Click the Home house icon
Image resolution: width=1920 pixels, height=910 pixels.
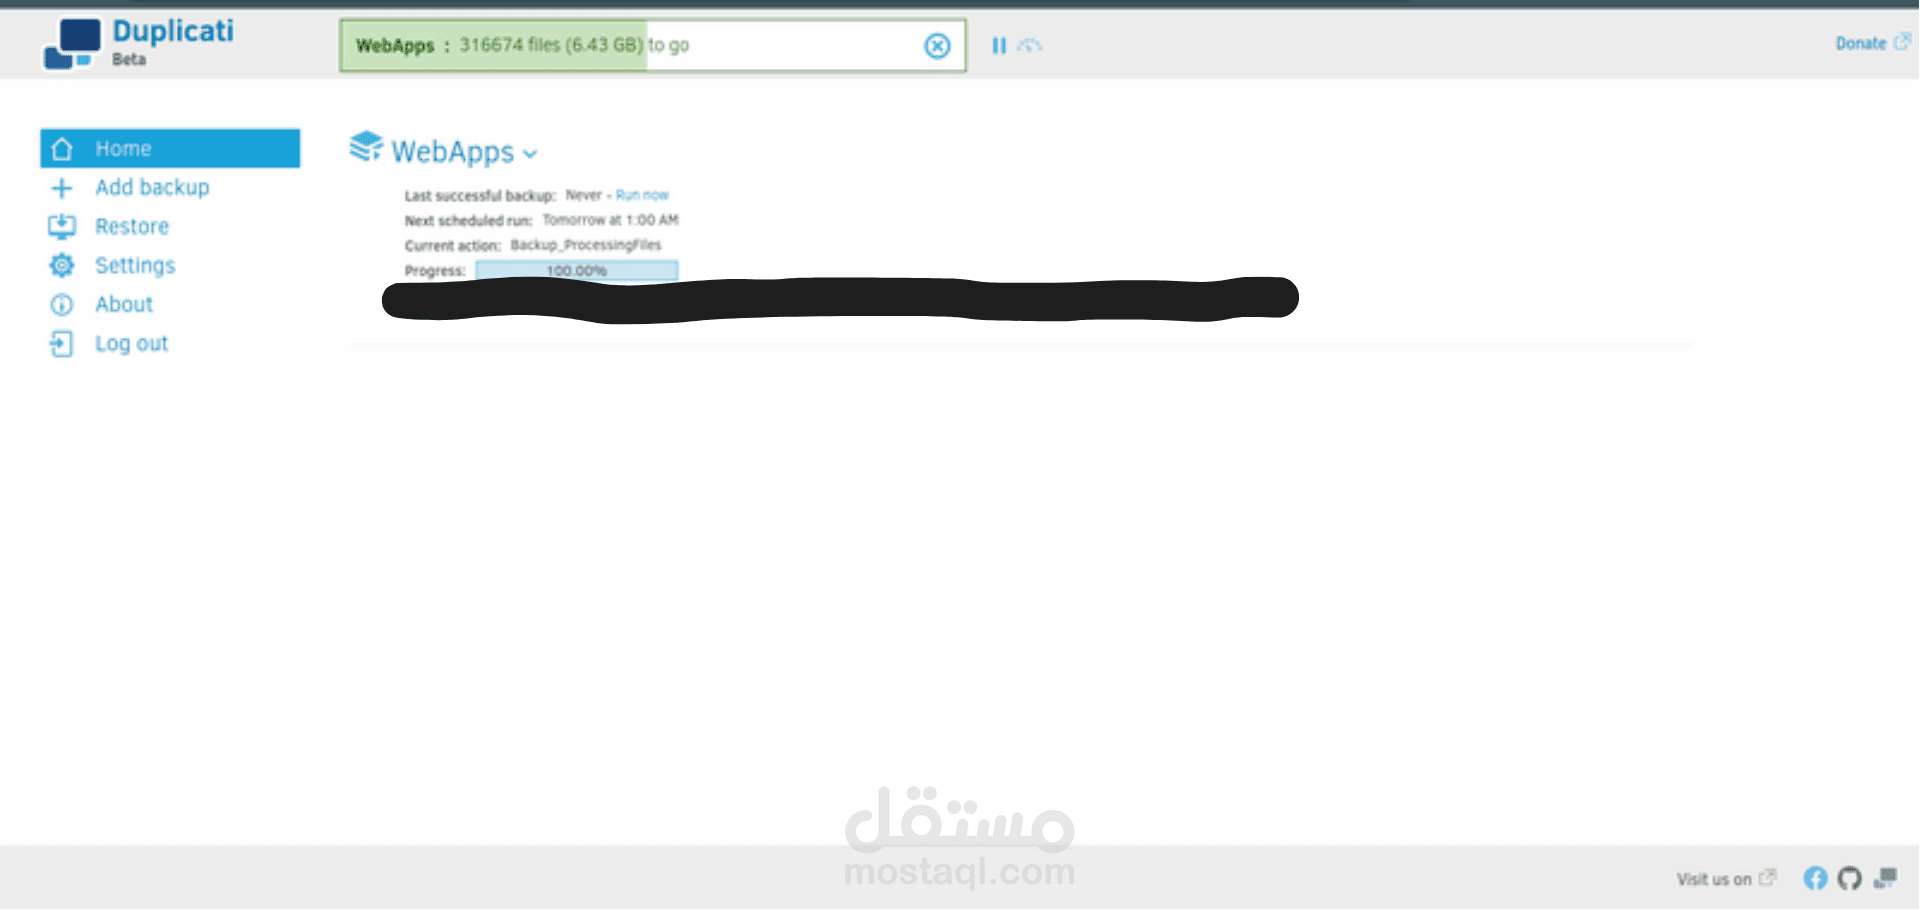(x=62, y=149)
